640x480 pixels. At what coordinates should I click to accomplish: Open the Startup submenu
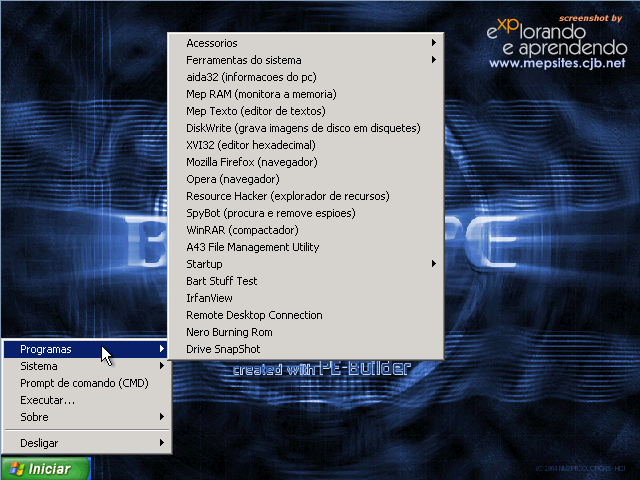click(x=305, y=264)
